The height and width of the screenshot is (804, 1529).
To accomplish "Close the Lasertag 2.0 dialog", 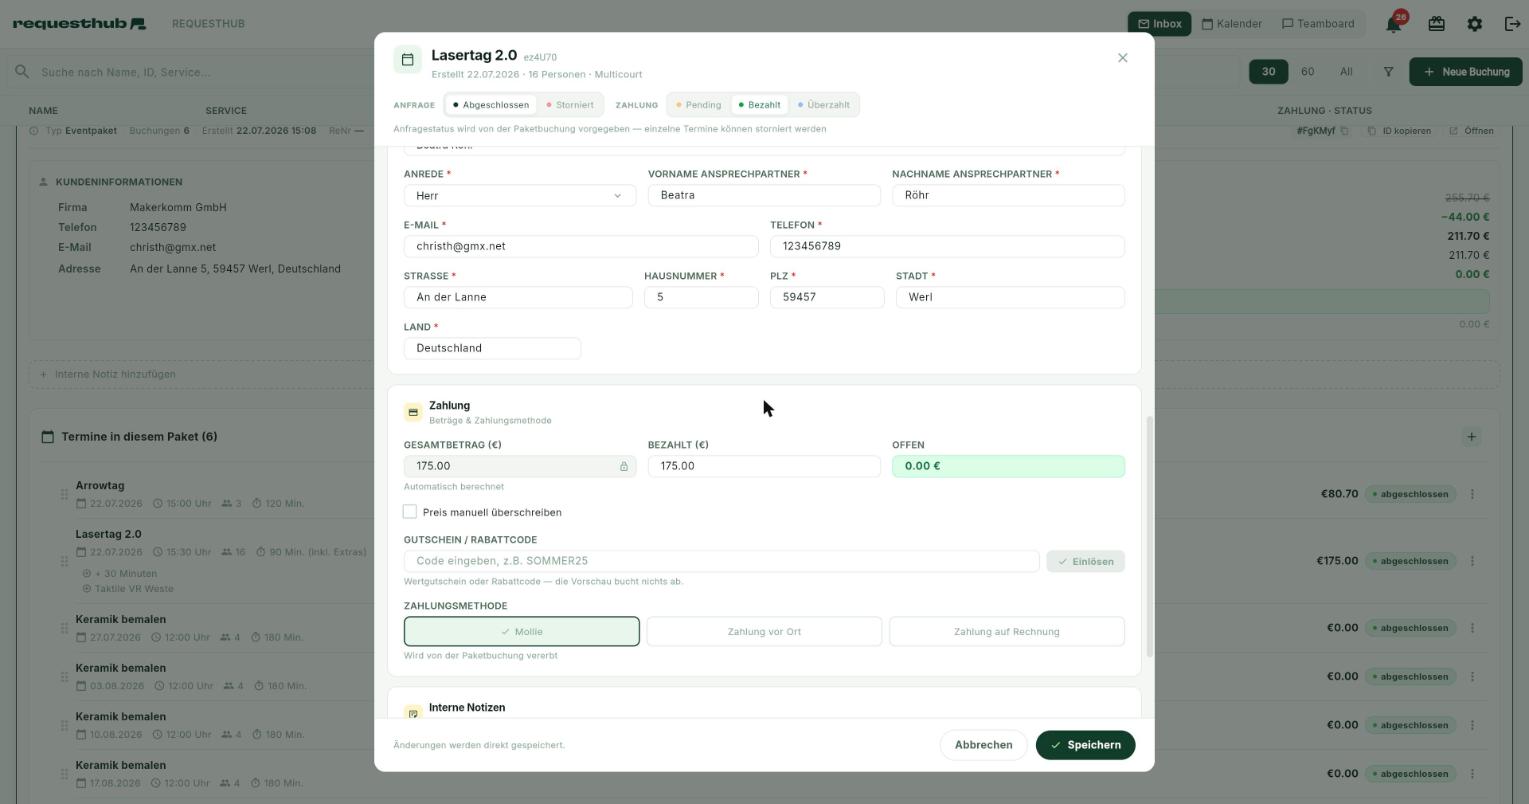I will [x=1122, y=58].
